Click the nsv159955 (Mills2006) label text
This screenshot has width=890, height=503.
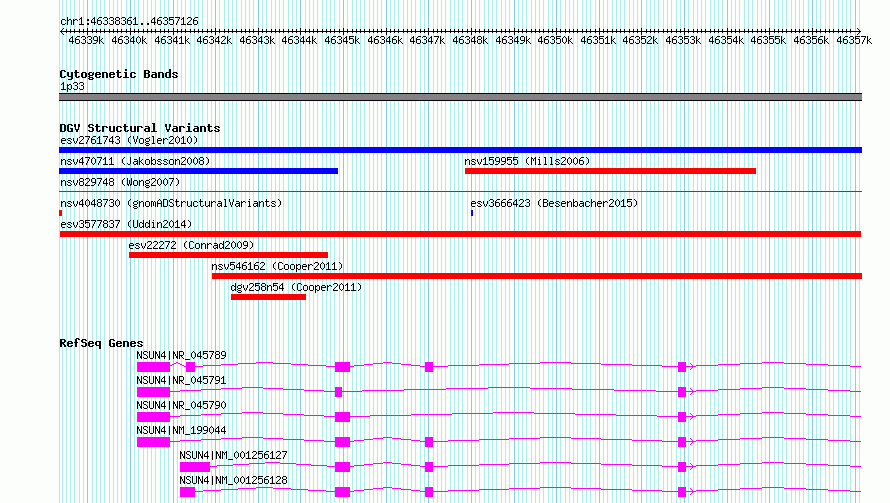527,161
